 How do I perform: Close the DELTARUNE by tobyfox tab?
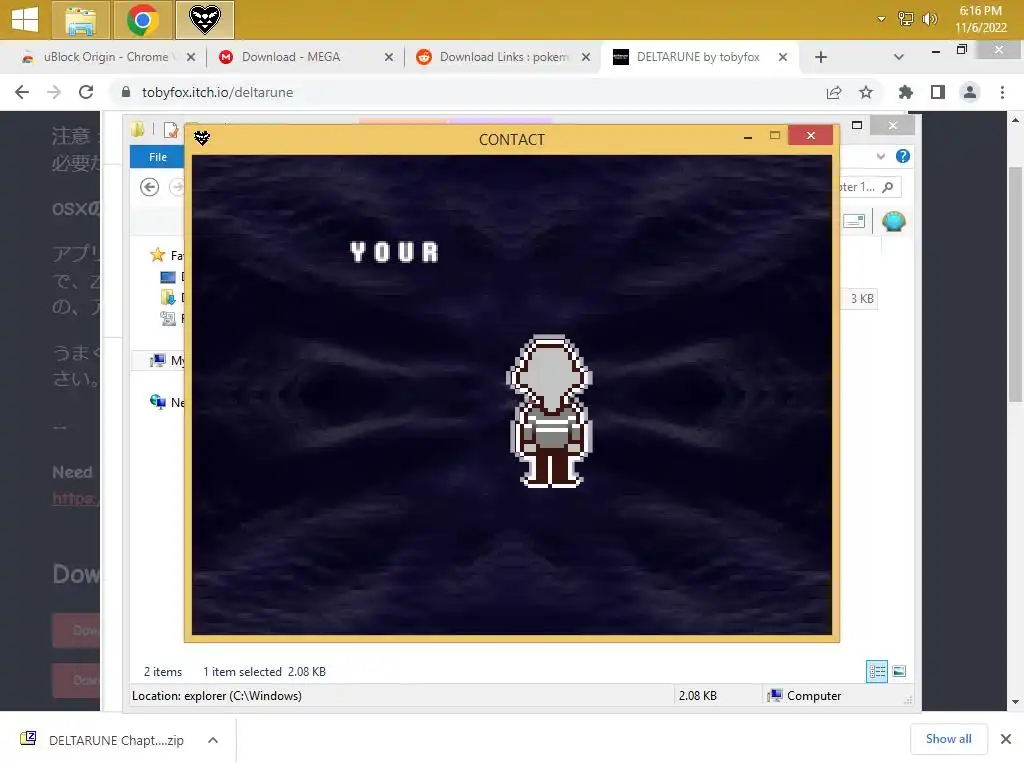[x=782, y=57]
